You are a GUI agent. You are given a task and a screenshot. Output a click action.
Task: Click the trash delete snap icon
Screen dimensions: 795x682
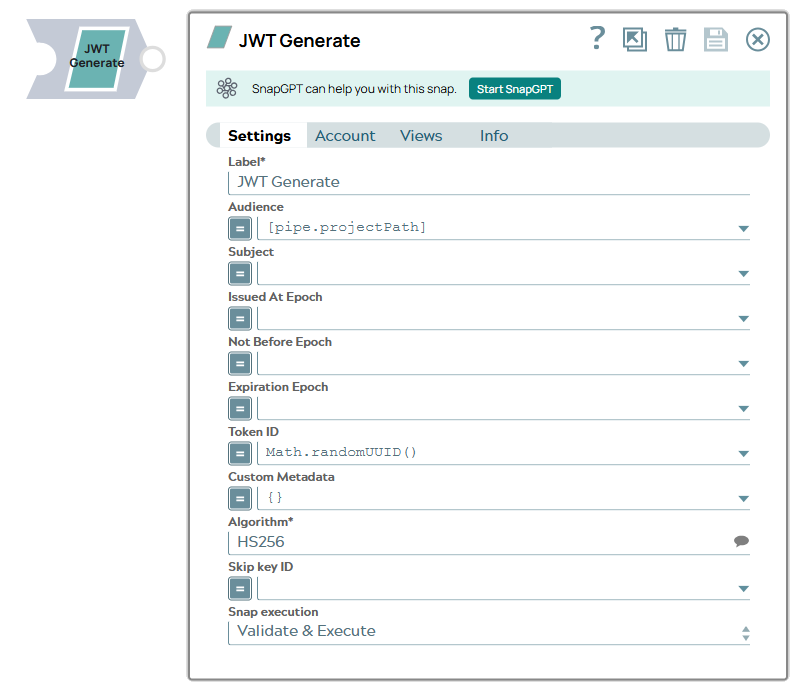click(676, 39)
